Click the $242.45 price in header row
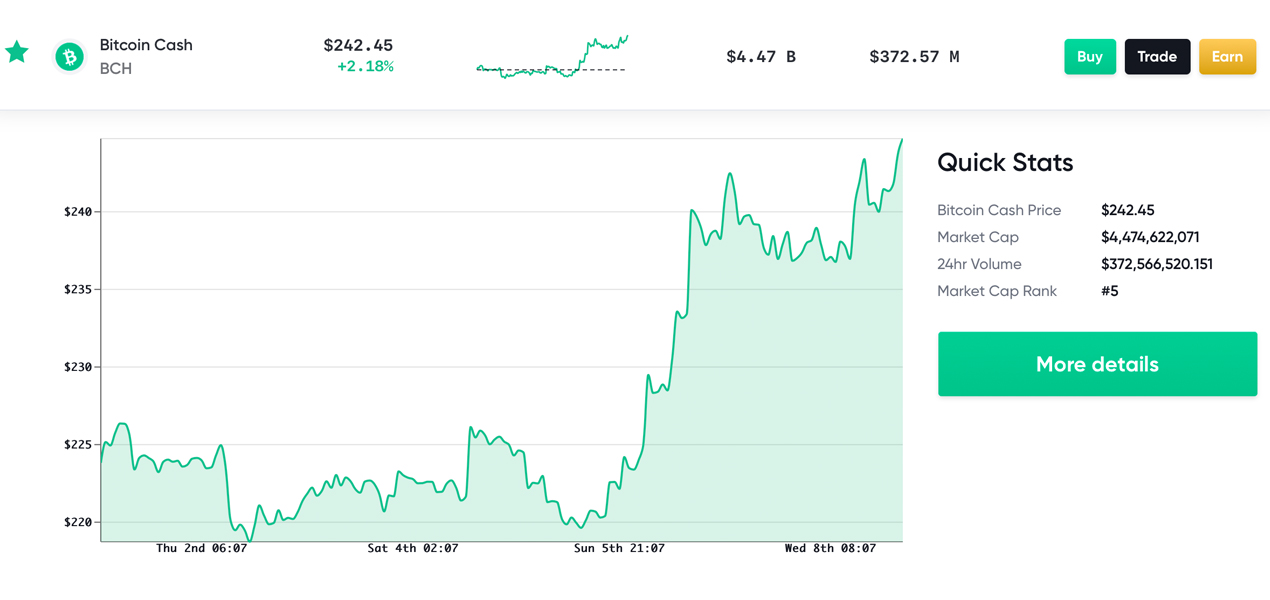The height and width of the screenshot is (600, 1270). click(x=358, y=45)
